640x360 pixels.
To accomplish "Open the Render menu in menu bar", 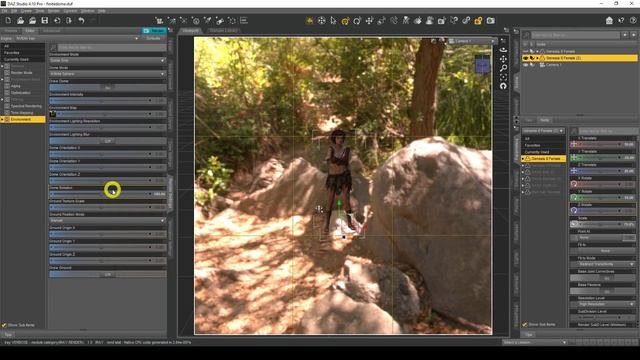I will tap(53, 11).
